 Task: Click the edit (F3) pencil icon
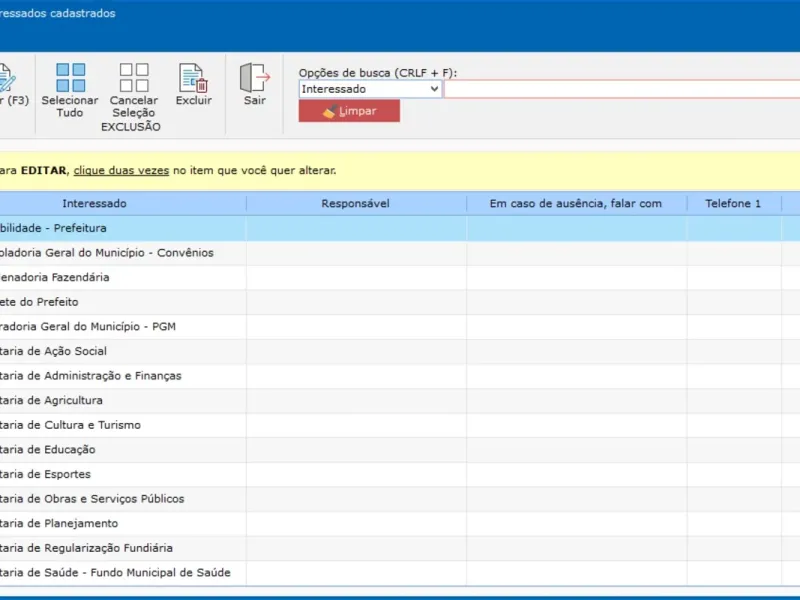(x=8, y=78)
